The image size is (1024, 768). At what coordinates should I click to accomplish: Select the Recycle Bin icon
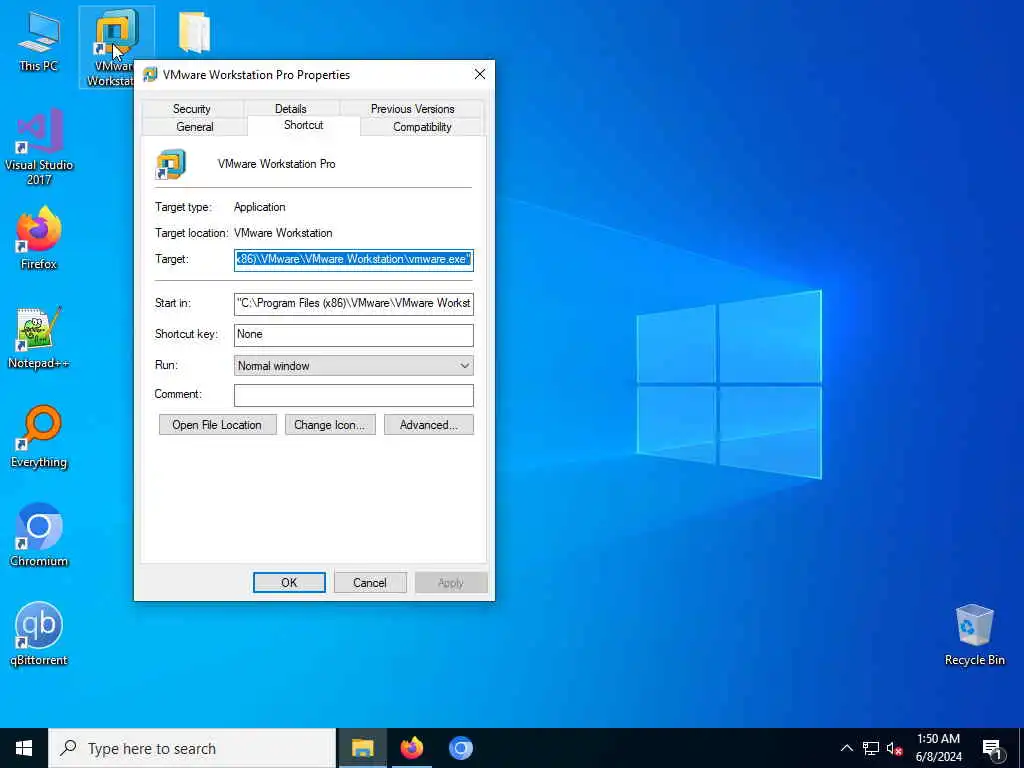(974, 635)
